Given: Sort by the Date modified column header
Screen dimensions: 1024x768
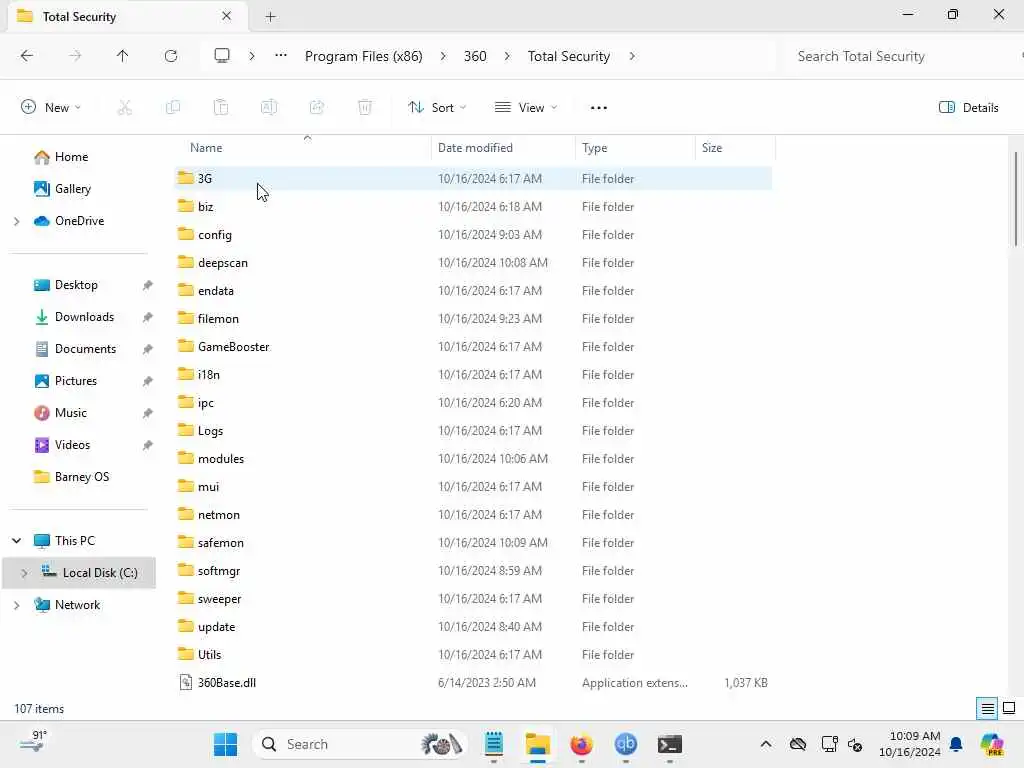Looking at the screenshot, I should click(x=503, y=148).
